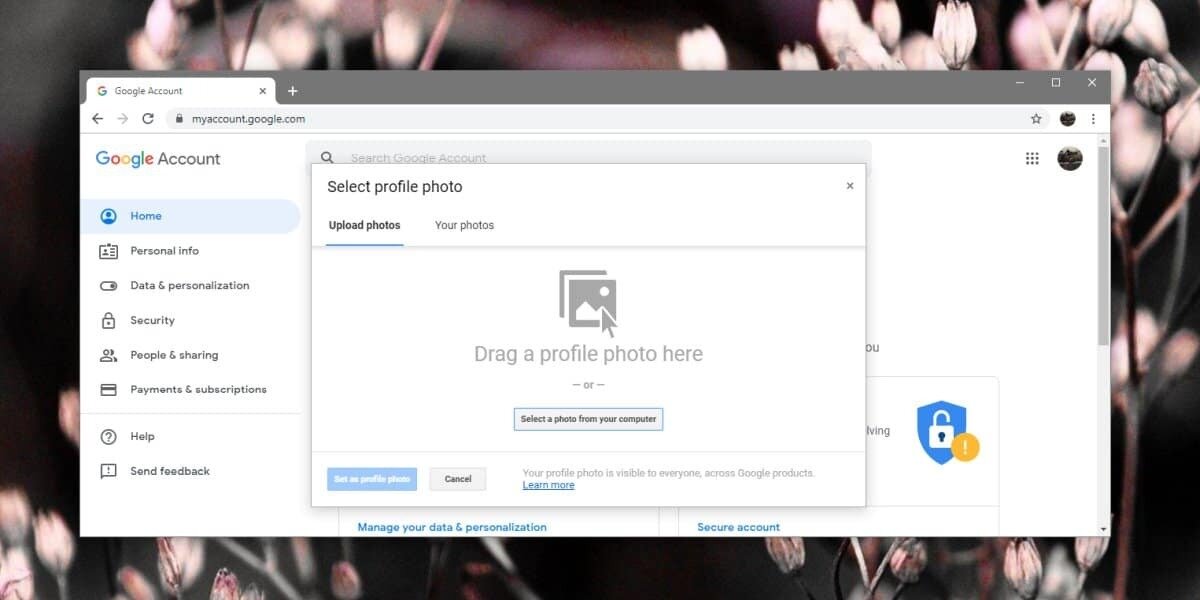The image size is (1200, 600).
Task: Switch to the Your photos tab
Action: point(464,225)
